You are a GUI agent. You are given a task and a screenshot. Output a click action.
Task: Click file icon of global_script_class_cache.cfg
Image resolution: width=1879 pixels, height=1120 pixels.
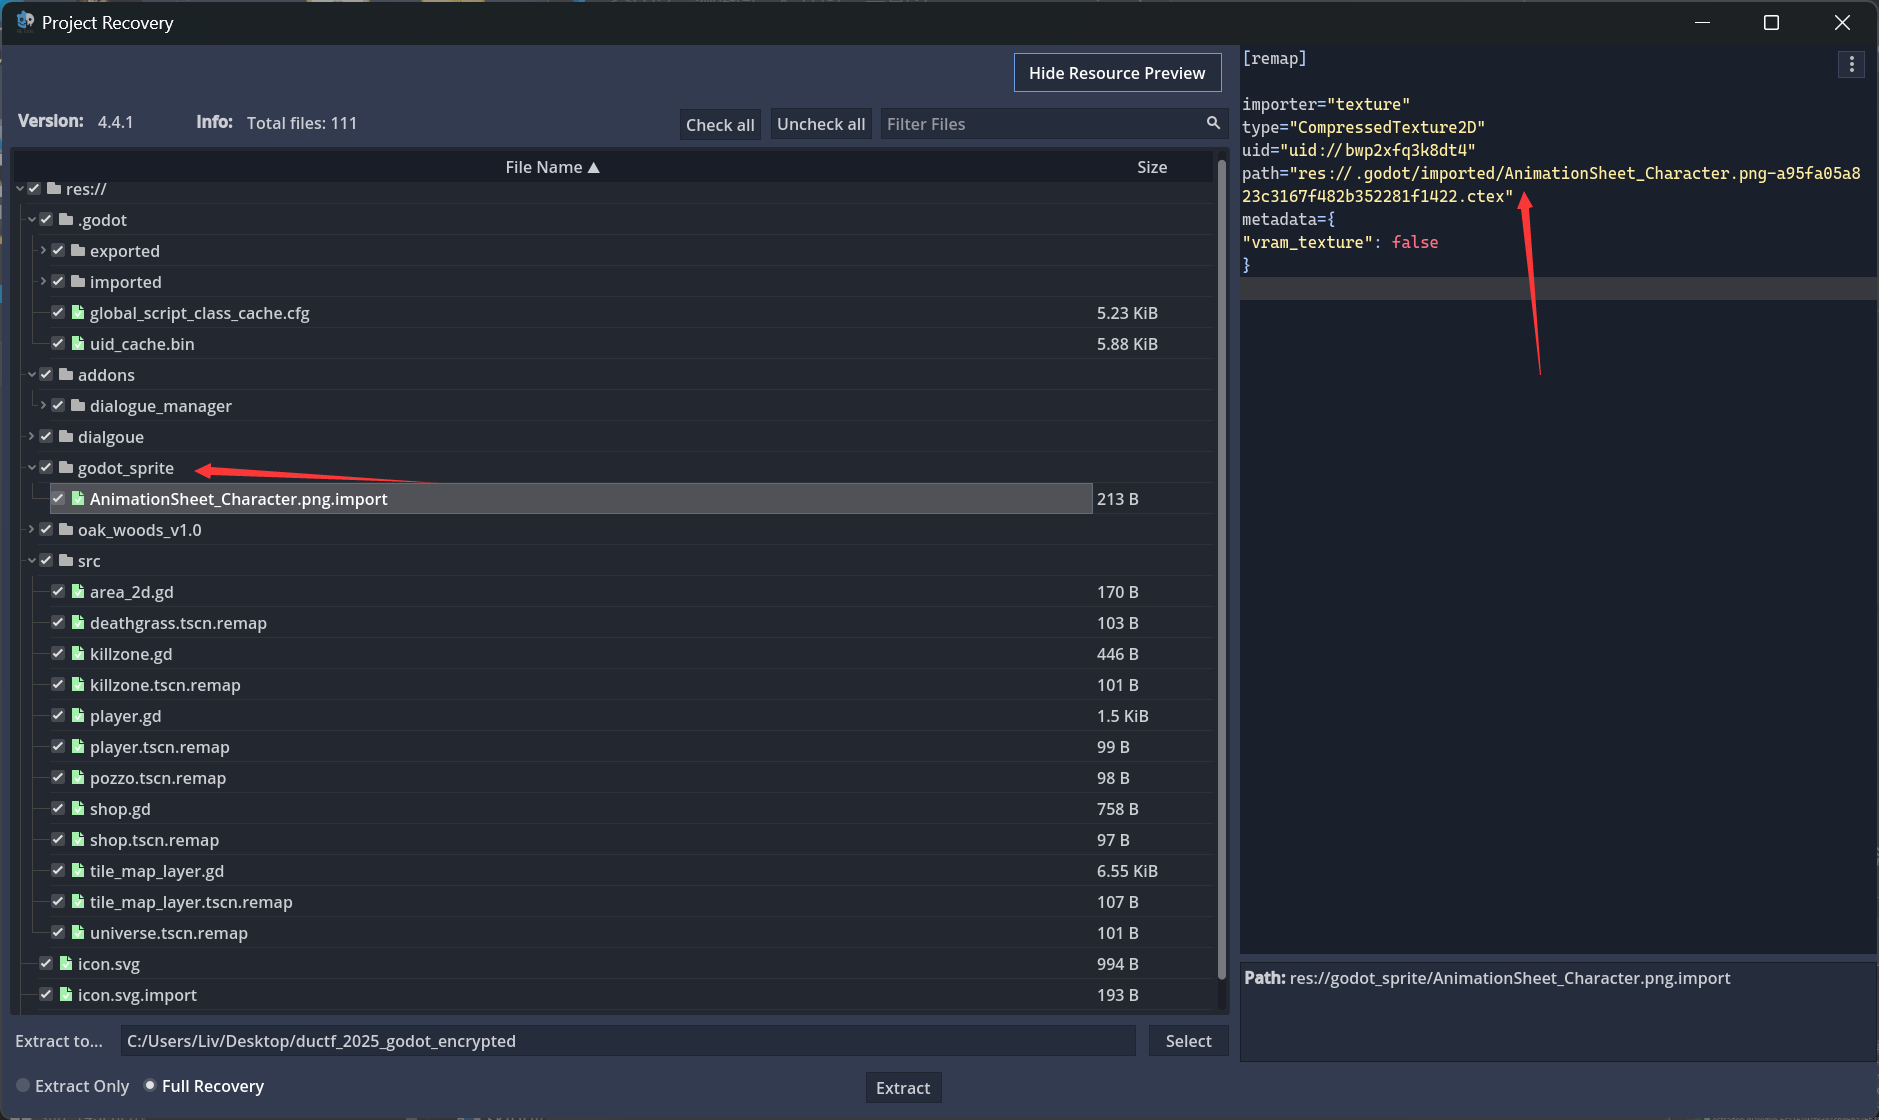pos(78,312)
